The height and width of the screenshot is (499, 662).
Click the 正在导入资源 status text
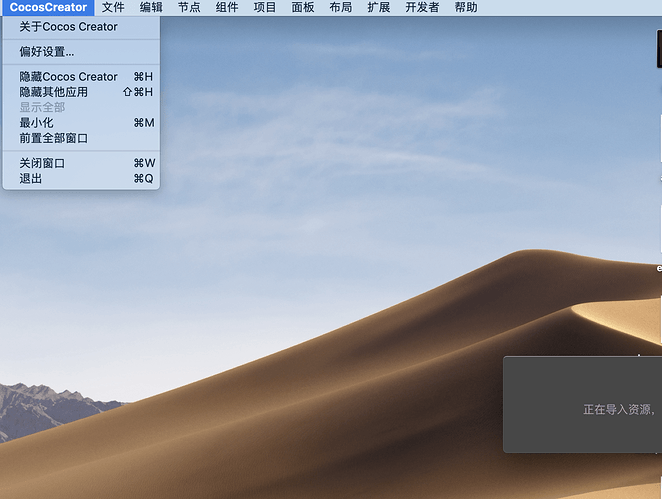click(x=619, y=410)
